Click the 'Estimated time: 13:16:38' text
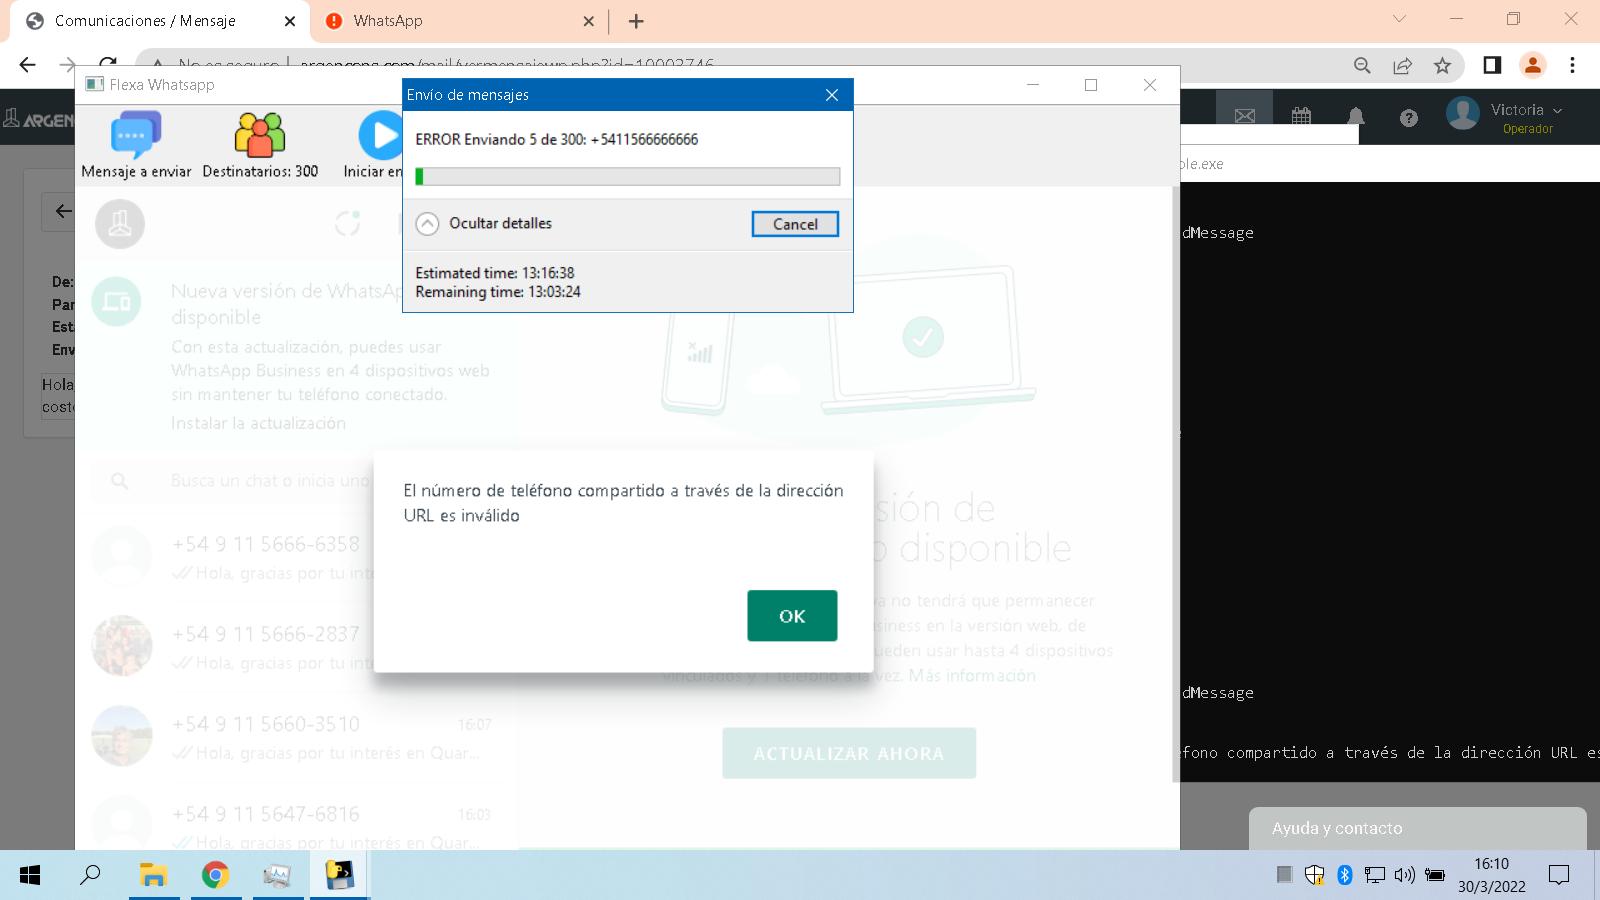Viewport: 1600px width, 900px height. 495,273
